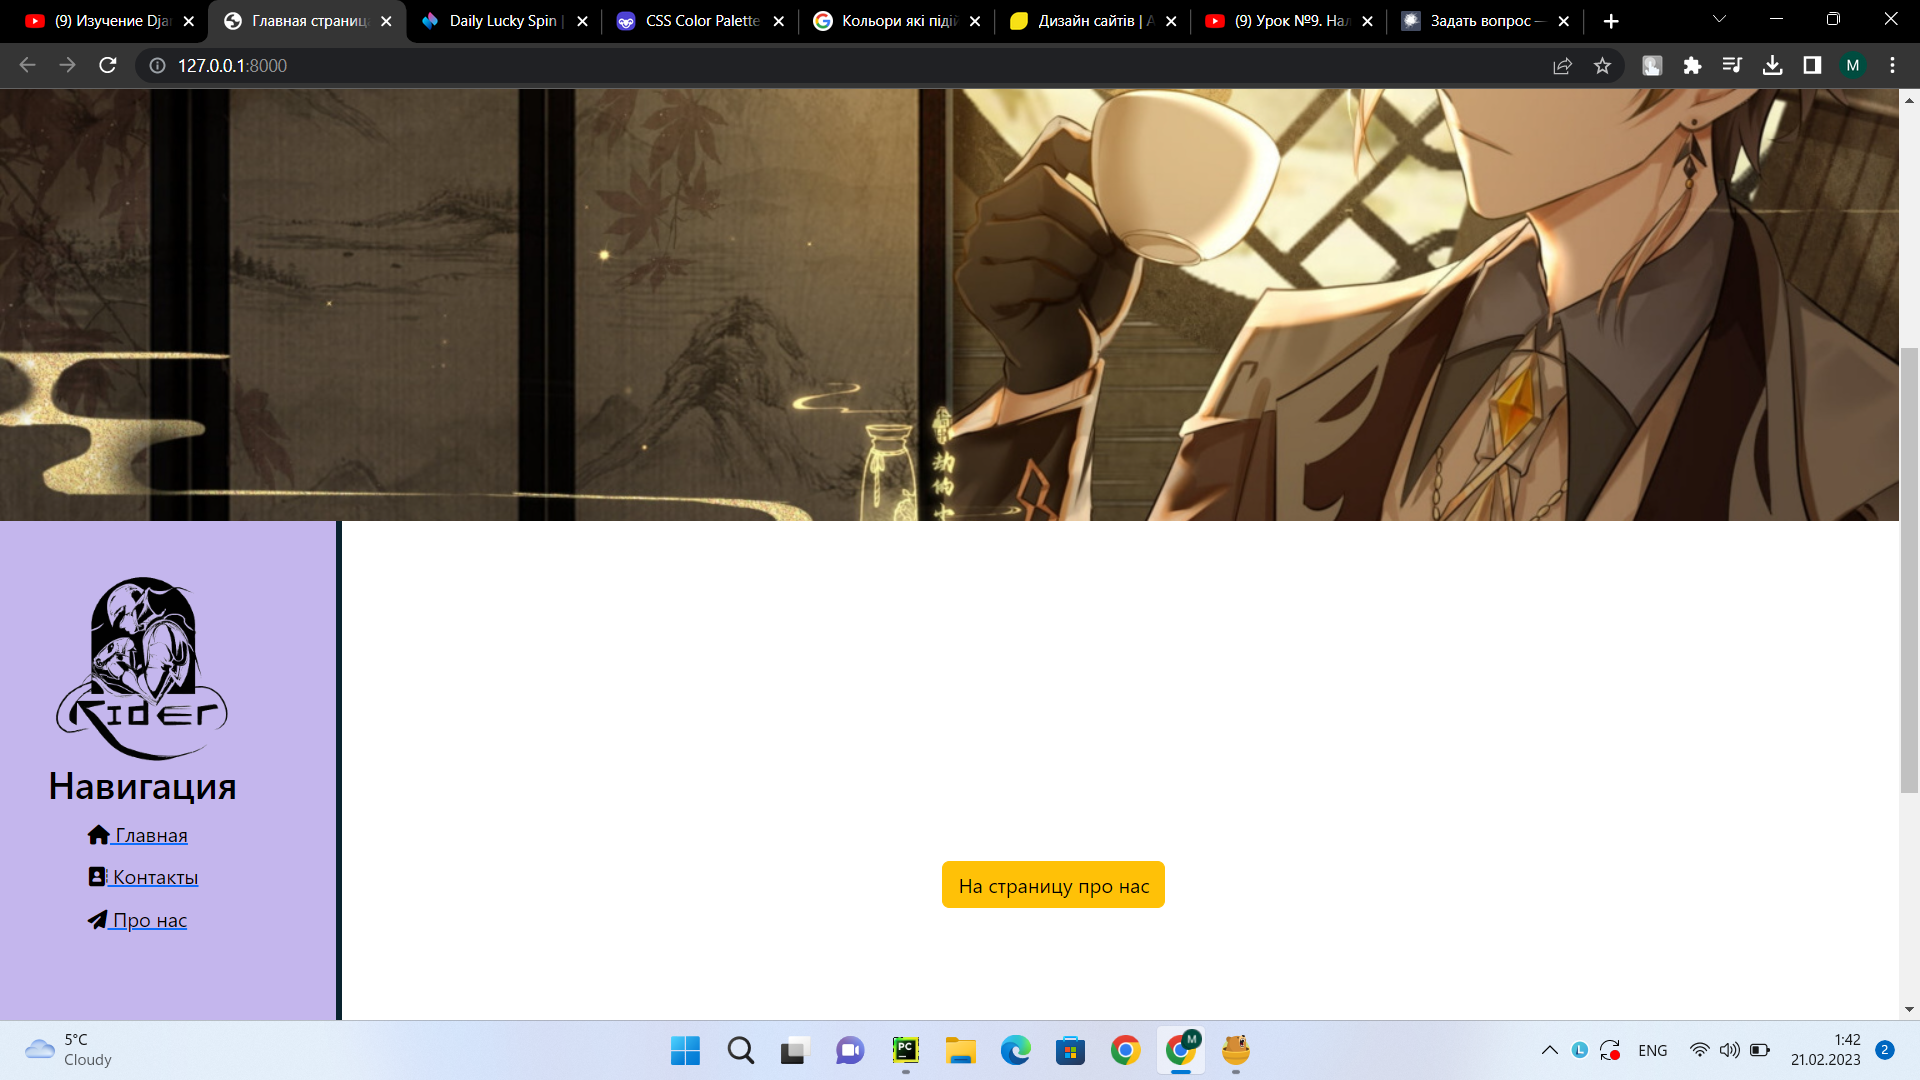This screenshot has height=1080, width=1920.
Task: Open the Wi-Fi network tray icon
Action: [1699, 1050]
